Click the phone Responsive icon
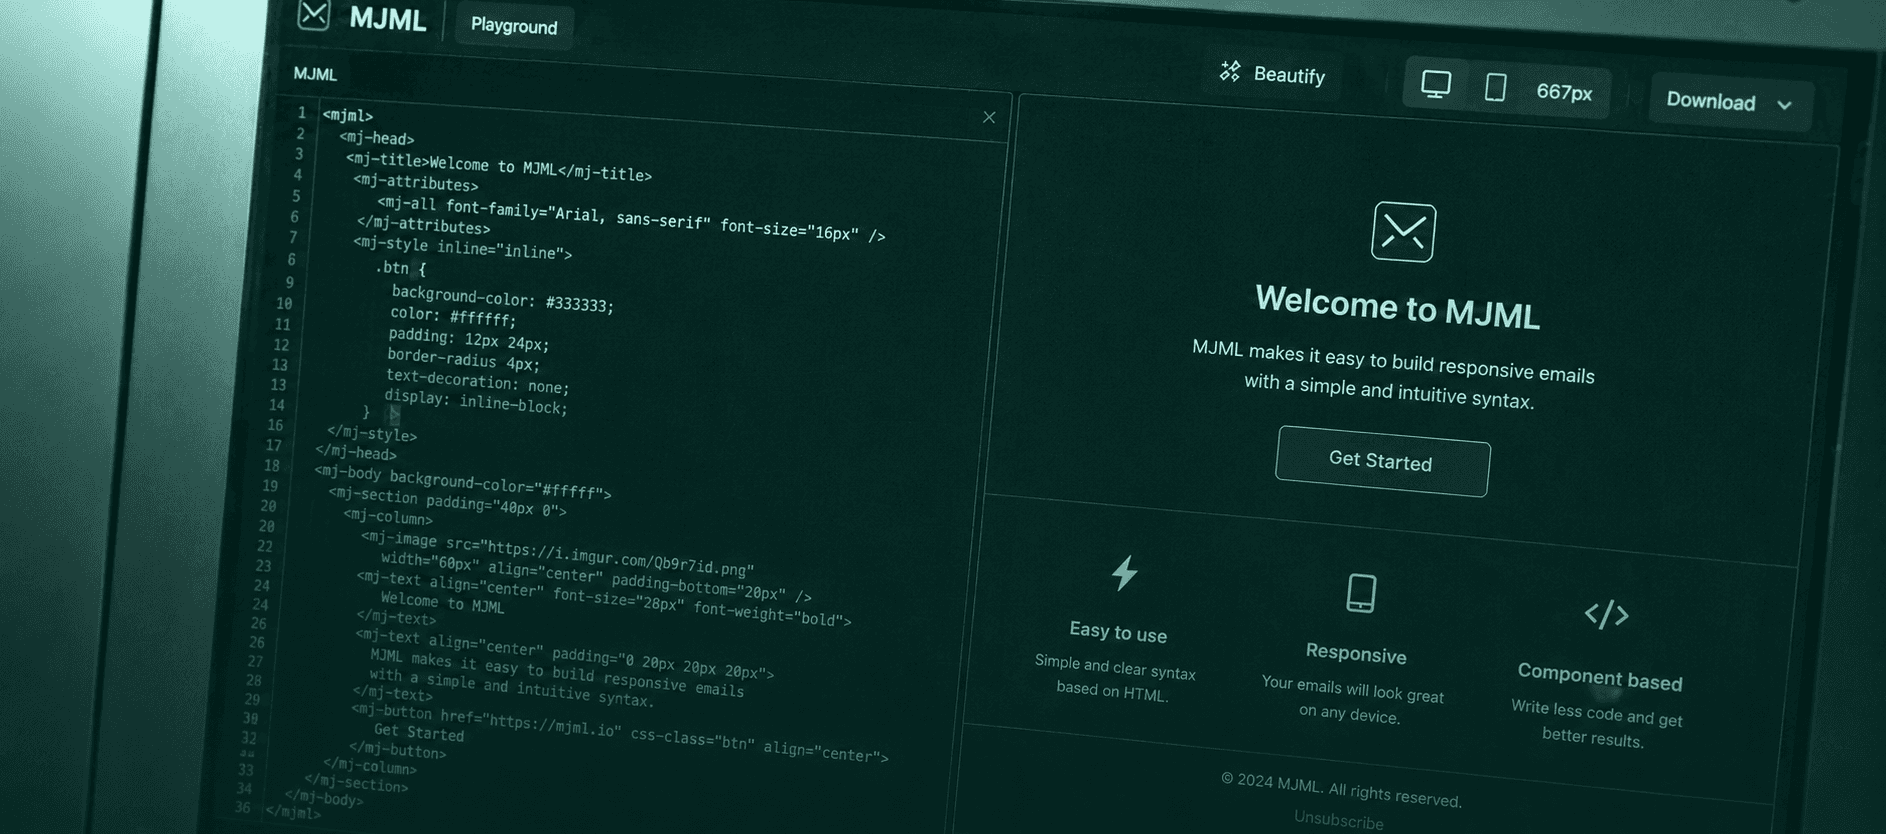 tap(1361, 593)
